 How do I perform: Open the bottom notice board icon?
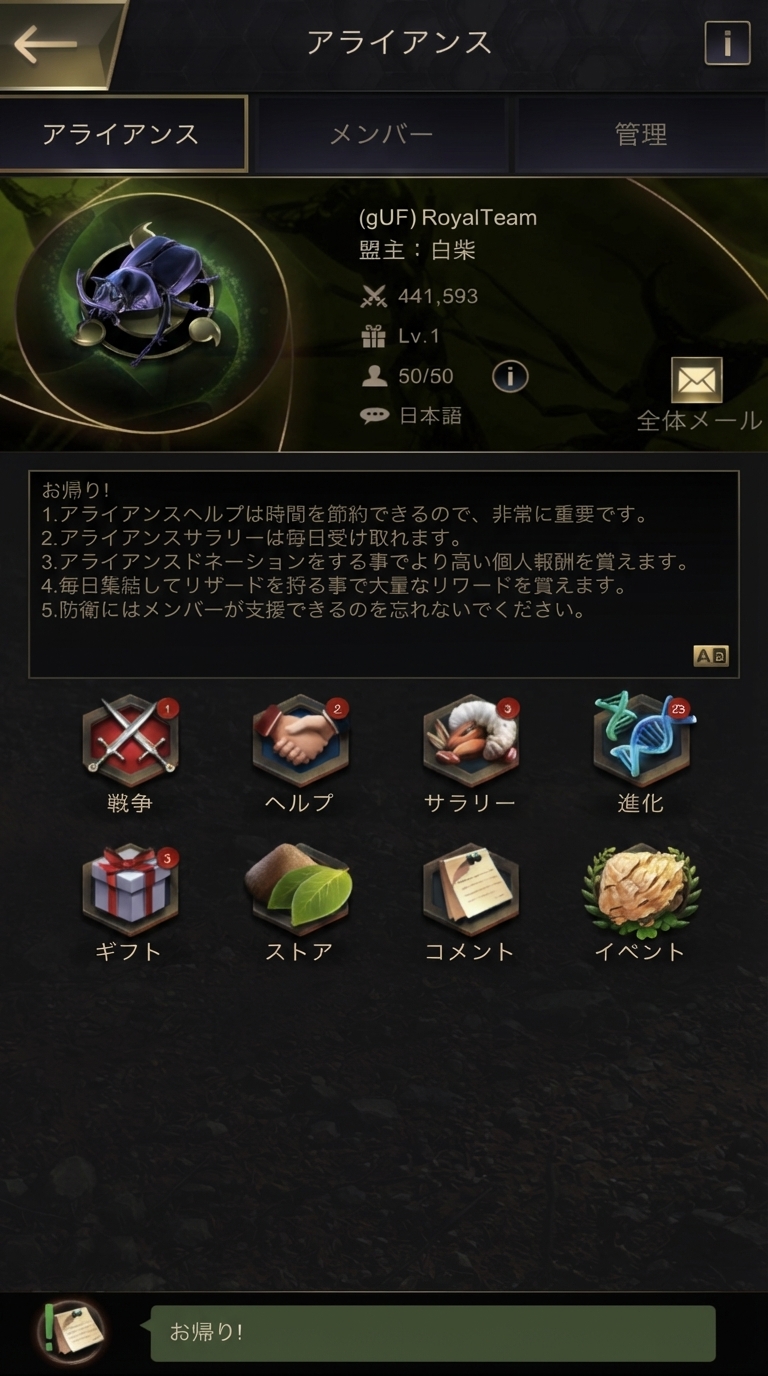point(70,1332)
